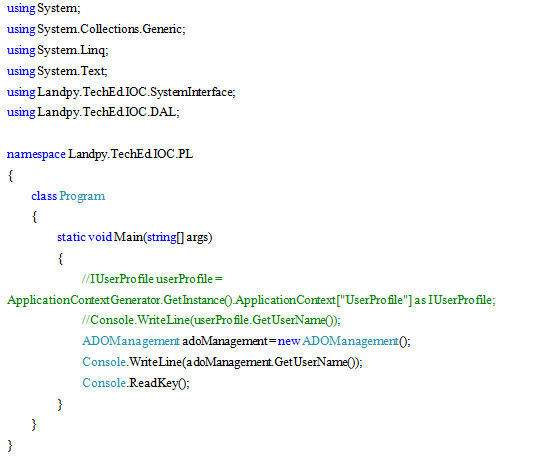Click the static keyword
The width and height of the screenshot is (552, 461).
pyautogui.click(x=71, y=237)
